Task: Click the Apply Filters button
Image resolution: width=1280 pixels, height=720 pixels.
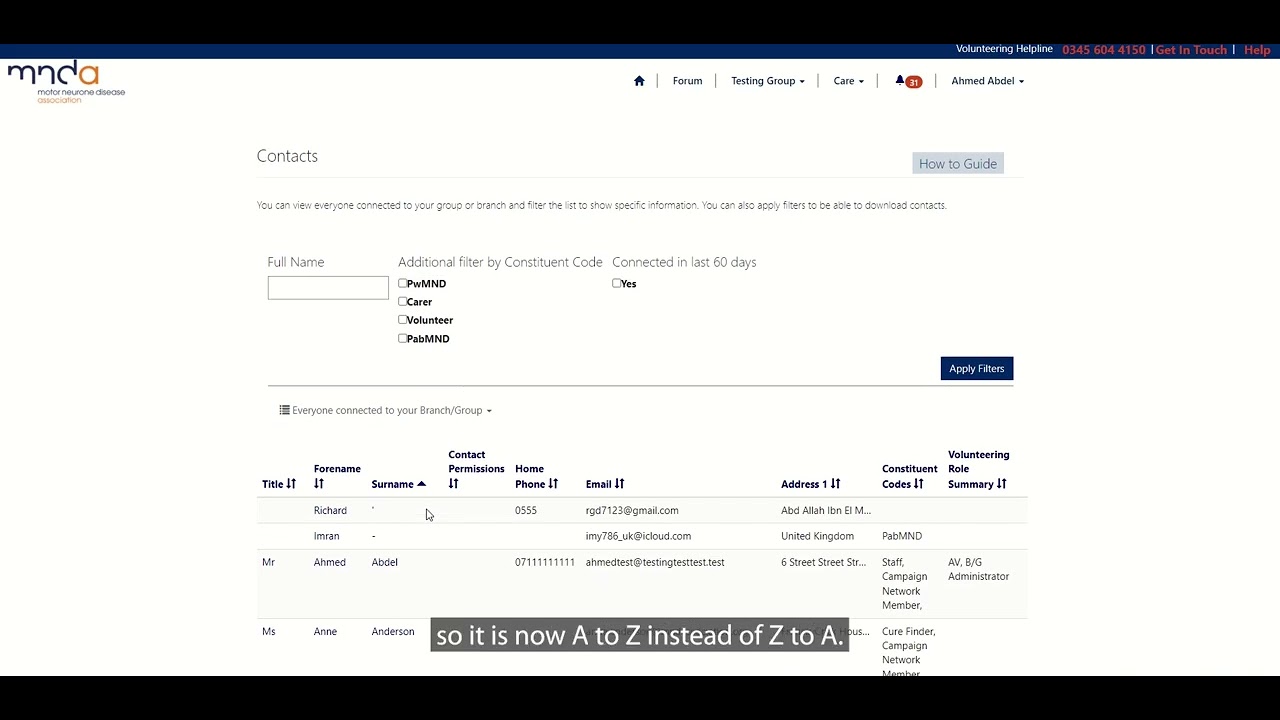Action: pyautogui.click(x=976, y=368)
